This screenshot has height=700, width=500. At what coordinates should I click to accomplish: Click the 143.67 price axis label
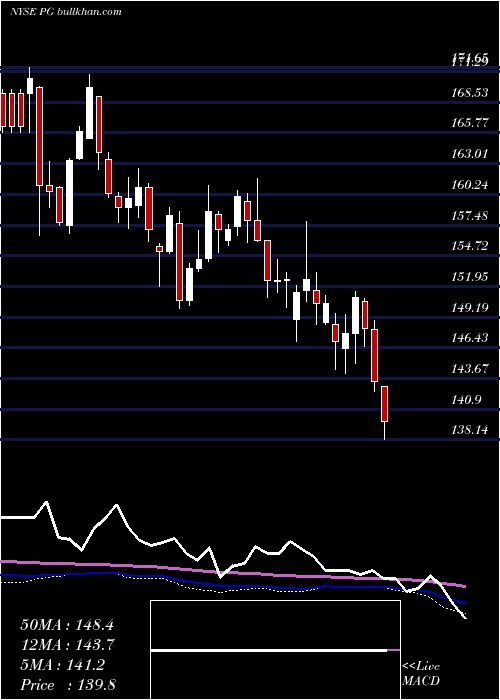471,369
